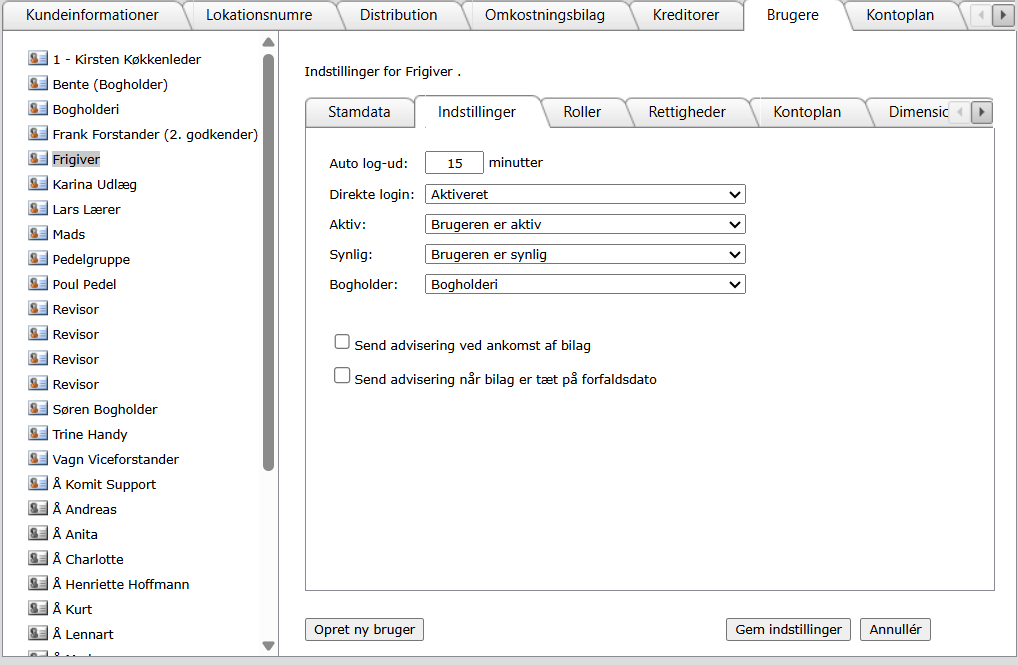Image resolution: width=1018 pixels, height=665 pixels.
Task: Click the user icon next to Bente (Bogholder)
Action: (x=38, y=84)
